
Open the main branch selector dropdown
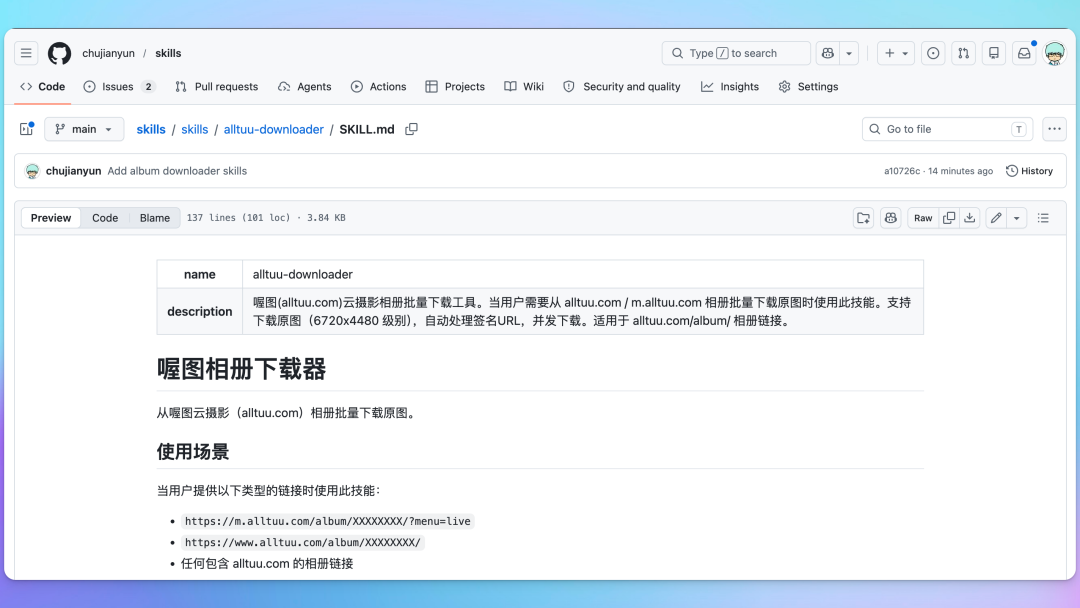click(x=84, y=129)
